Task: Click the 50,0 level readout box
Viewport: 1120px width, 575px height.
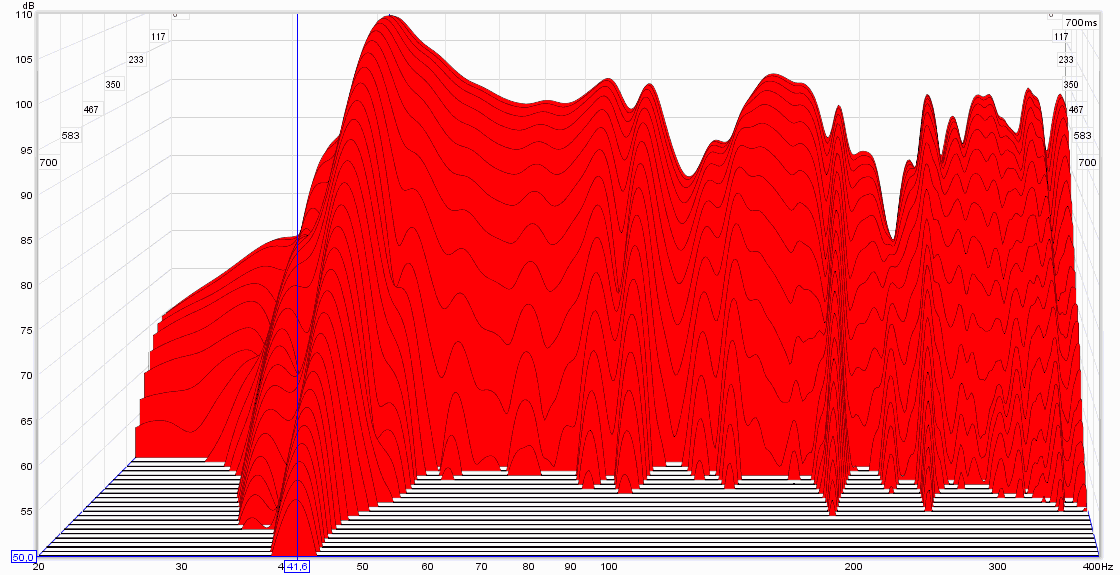Action: point(23,557)
